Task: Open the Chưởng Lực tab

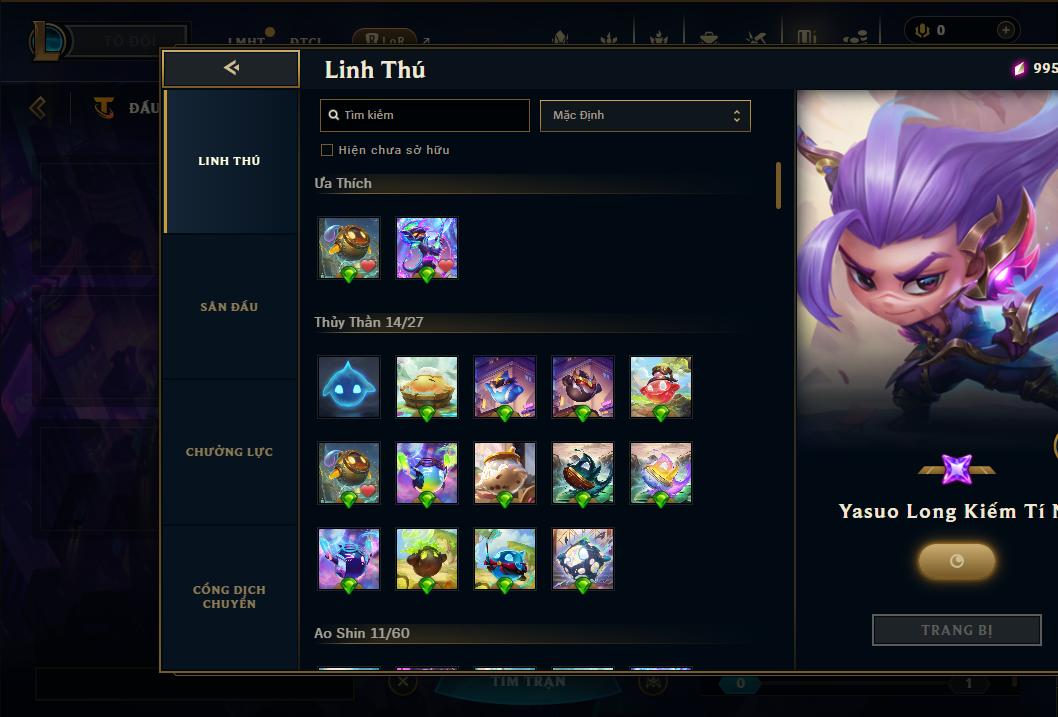Action: pos(229,452)
